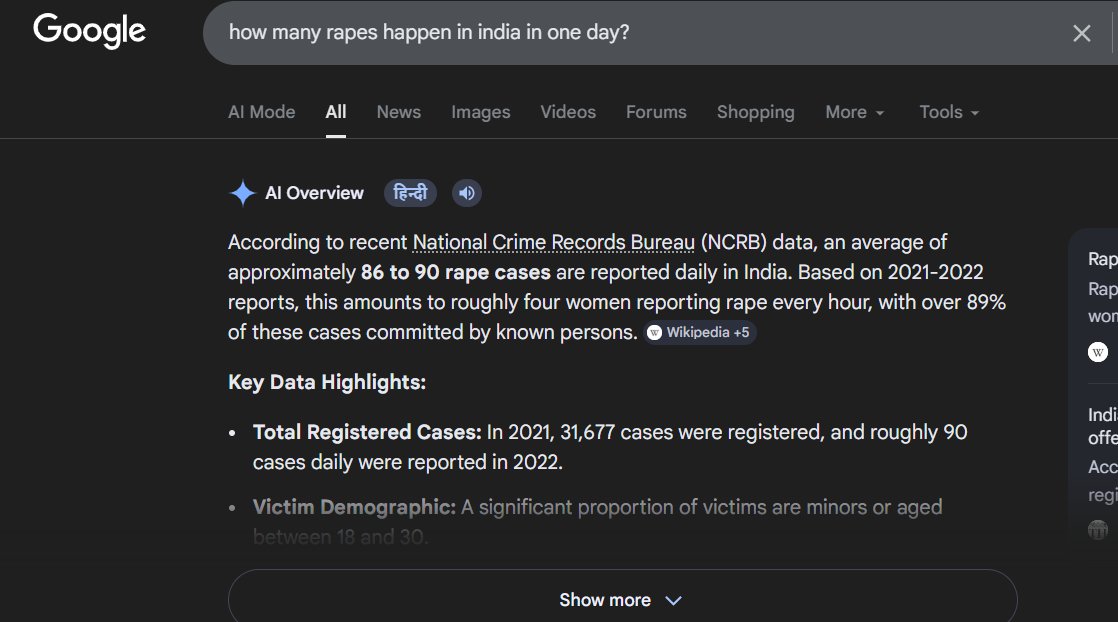
Task: Click the AI Overview sparkle icon
Action: click(242, 193)
